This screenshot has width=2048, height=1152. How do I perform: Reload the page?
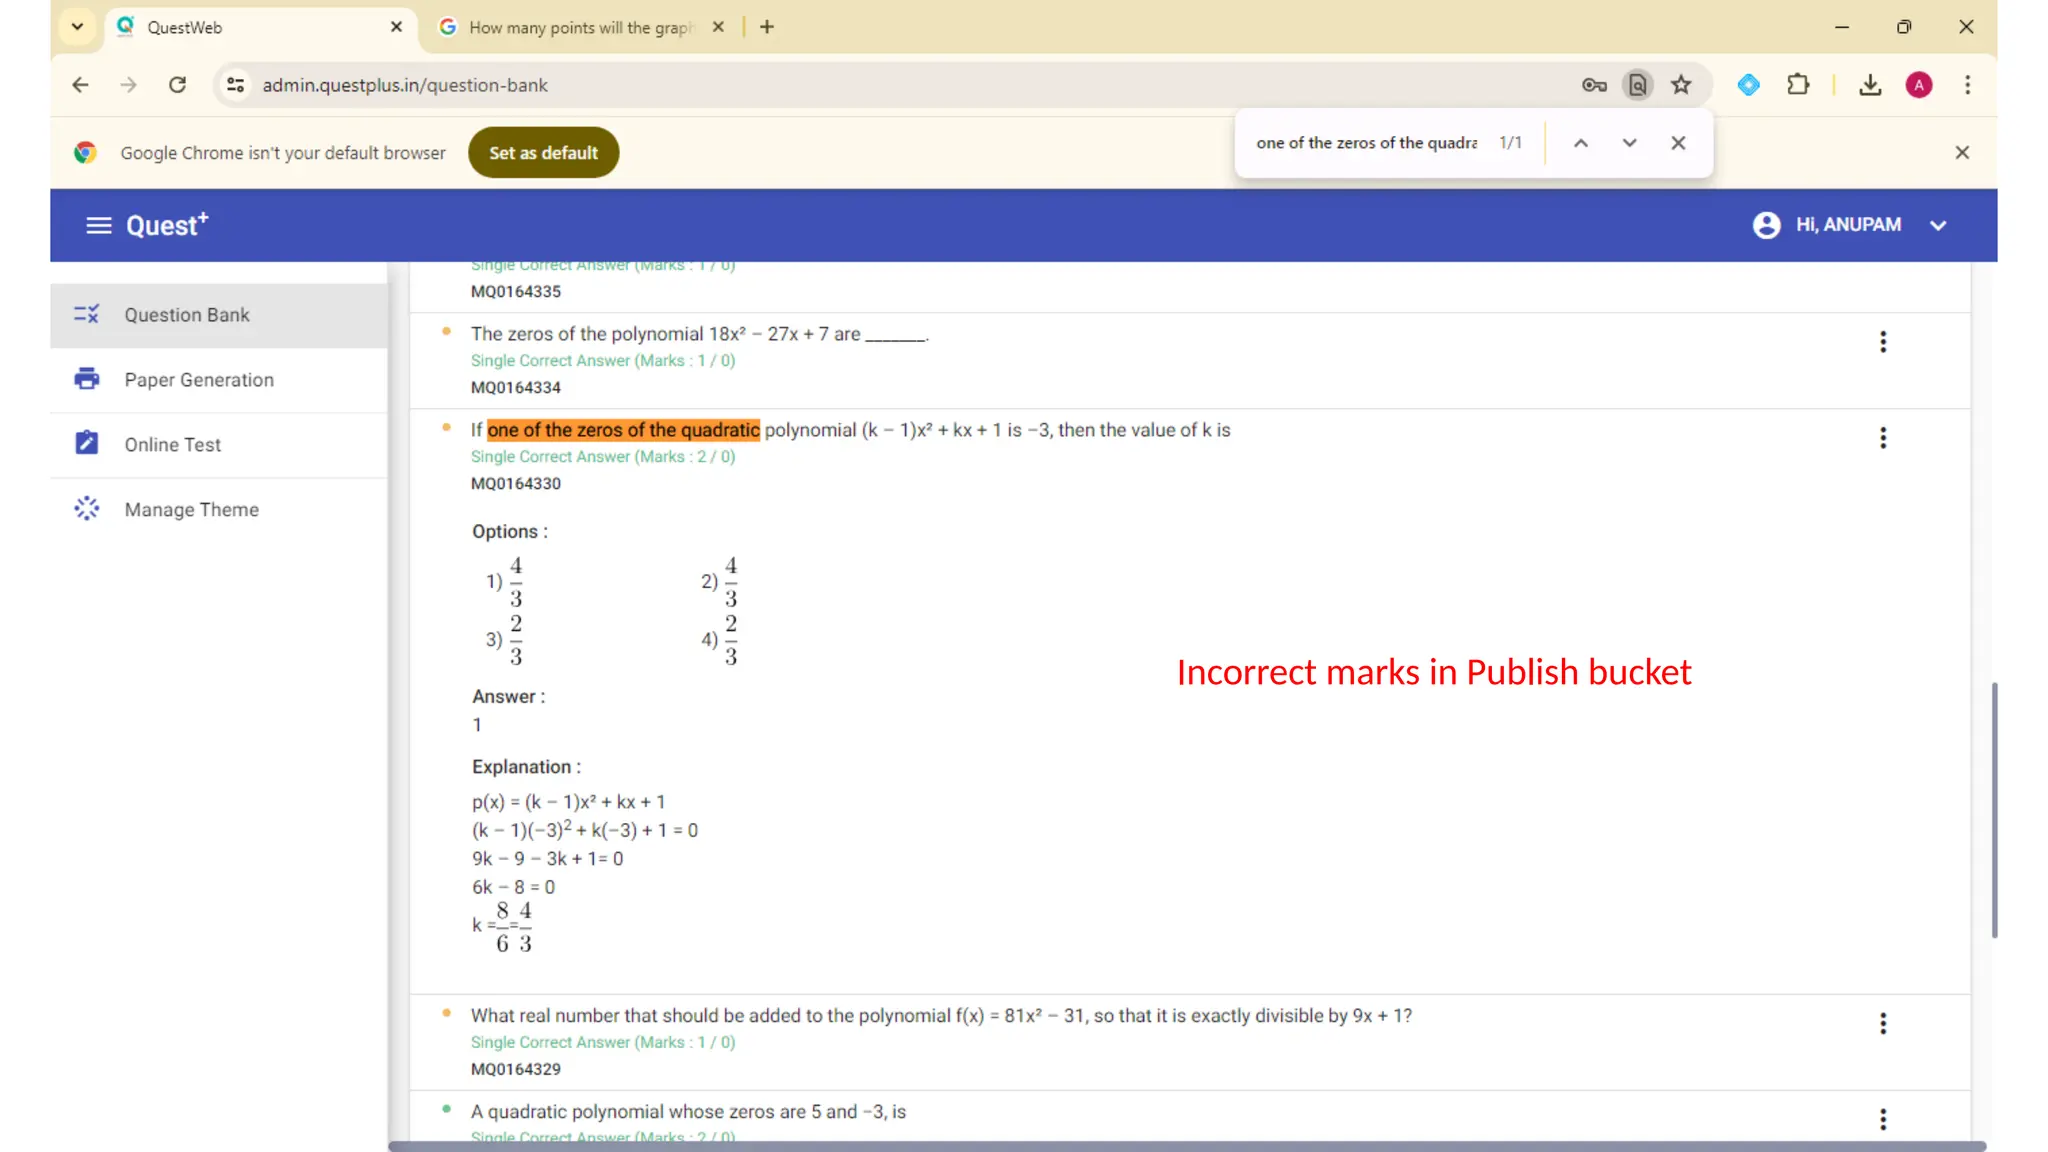pyautogui.click(x=178, y=85)
